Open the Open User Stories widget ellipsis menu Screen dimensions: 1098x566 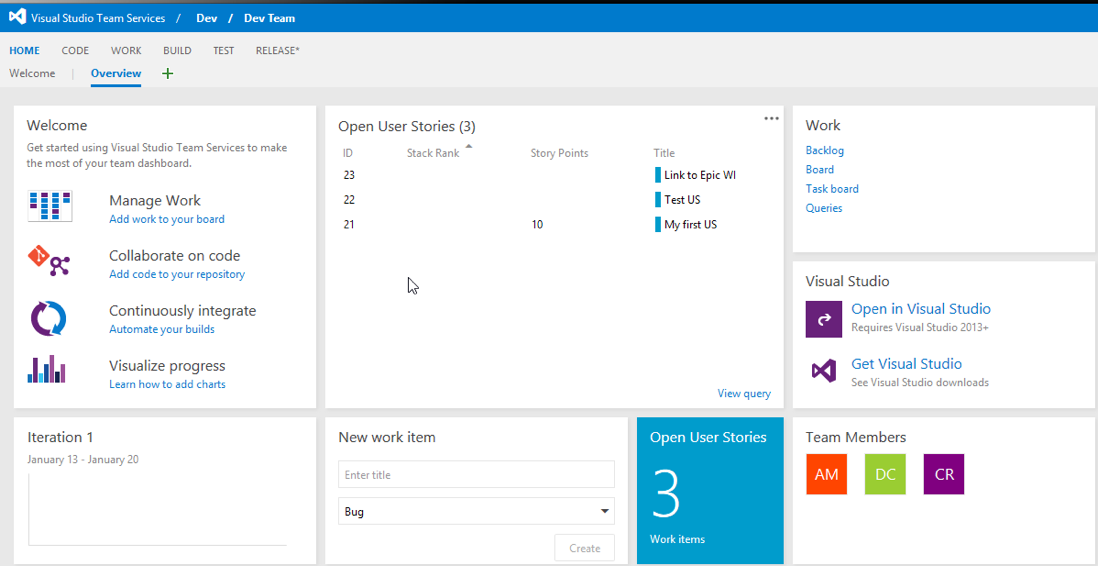tap(771, 118)
